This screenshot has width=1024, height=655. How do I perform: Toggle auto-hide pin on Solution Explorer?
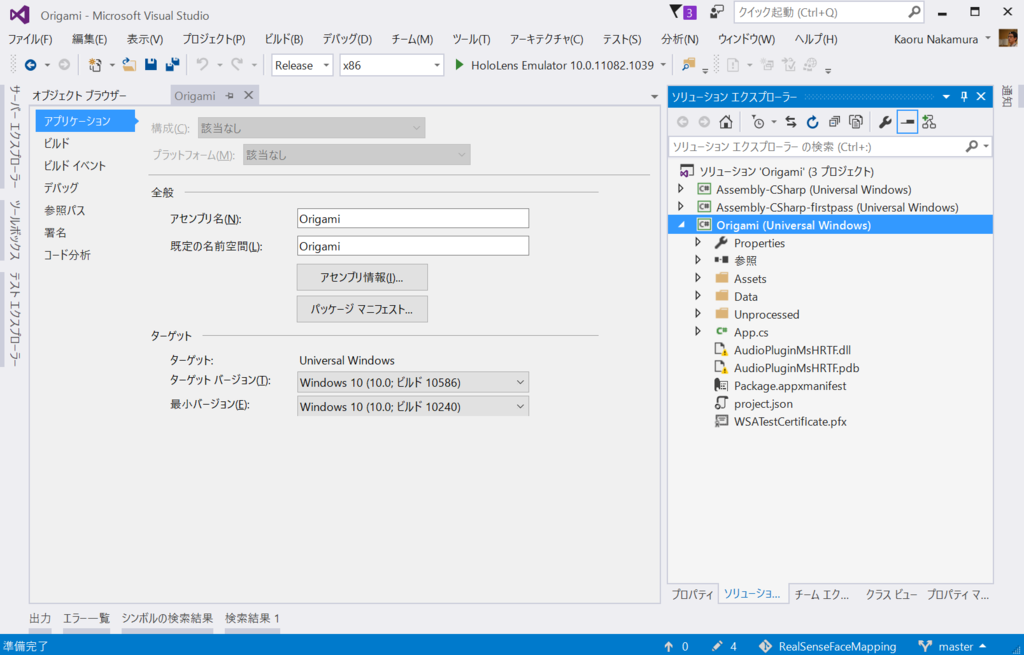tap(964, 97)
